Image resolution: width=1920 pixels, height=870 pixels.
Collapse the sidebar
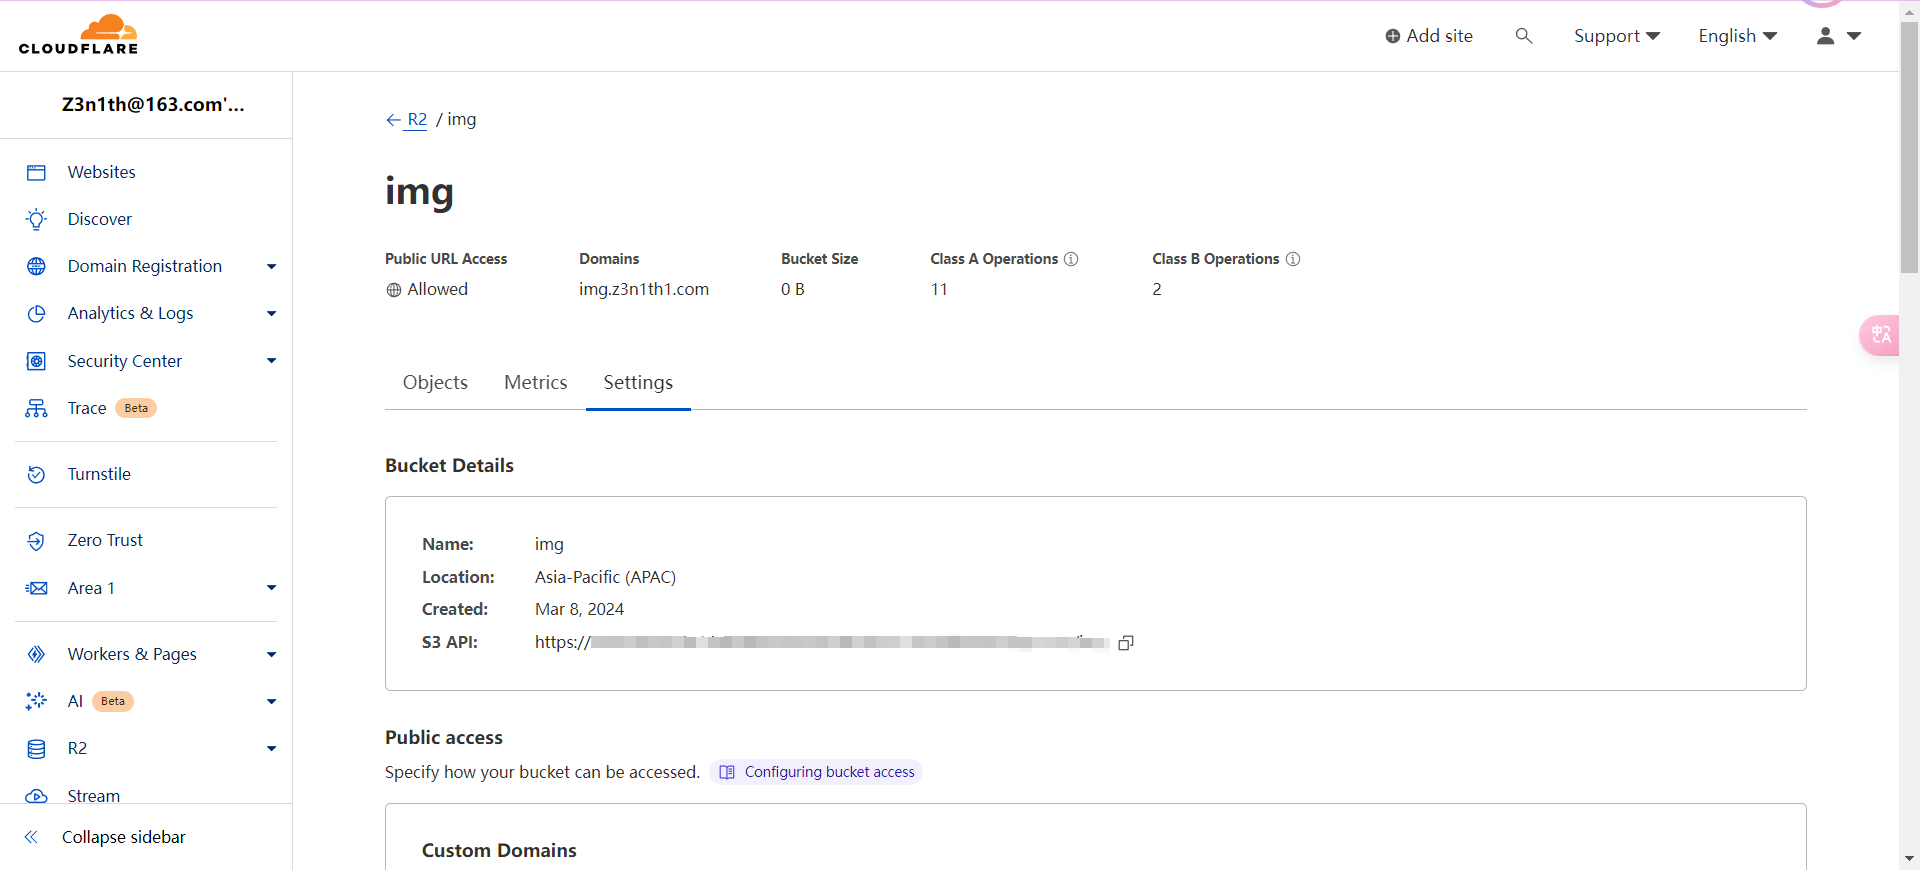(x=122, y=837)
